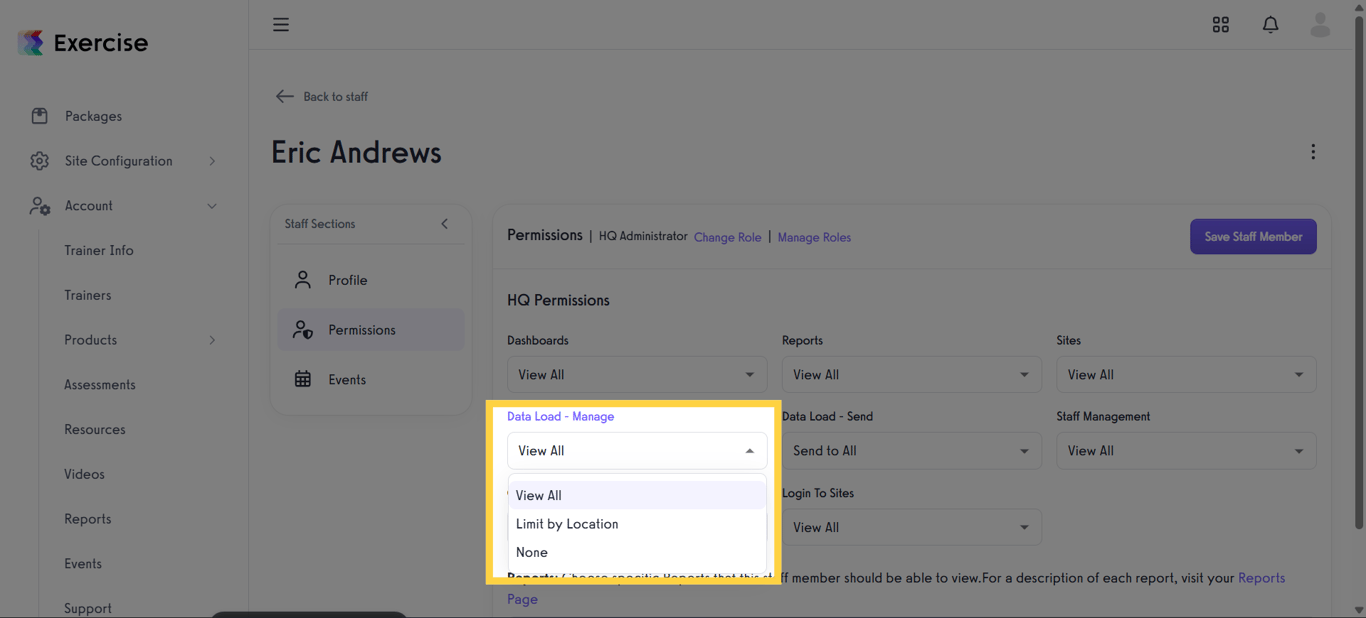Open the three-dot options menu
The height and width of the screenshot is (618, 1366).
click(x=1313, y=151)
